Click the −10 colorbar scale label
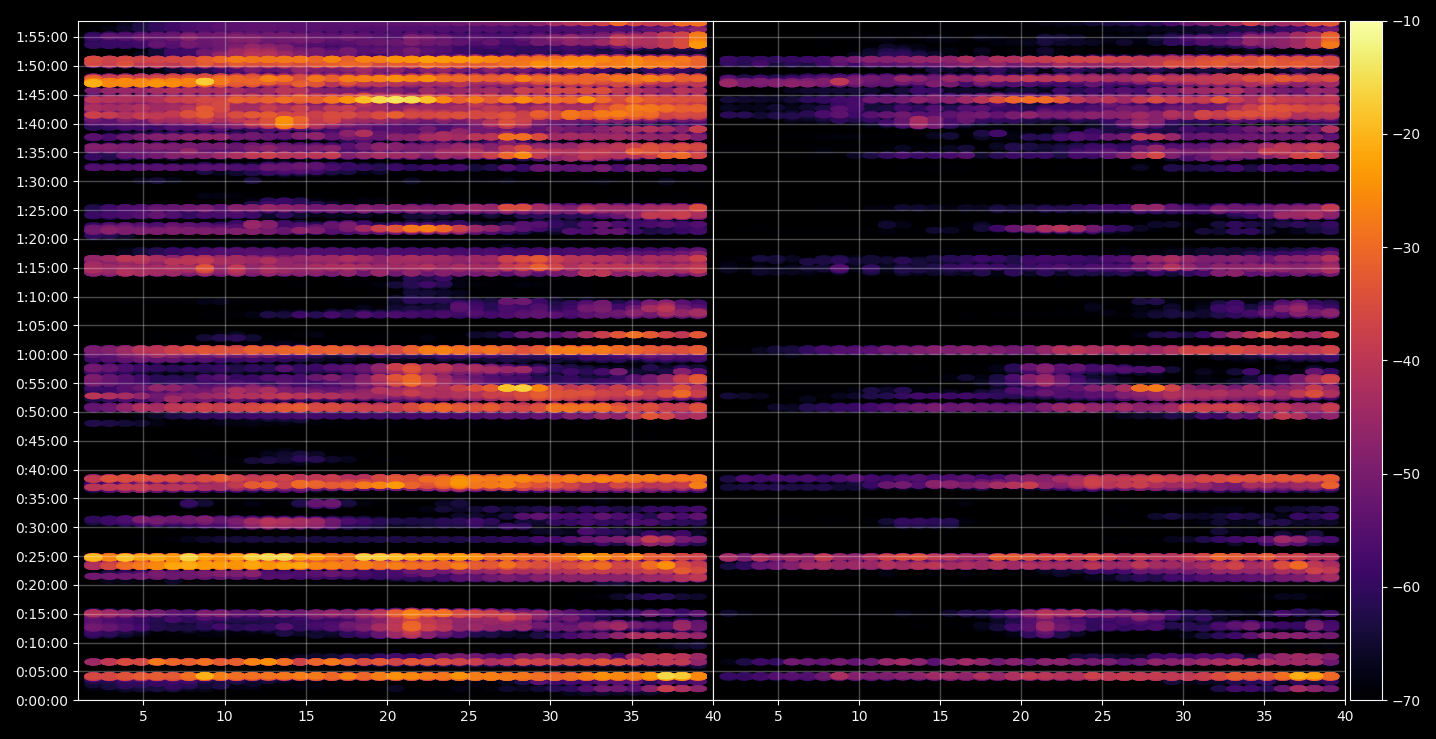The image size is (1436, 739). click(1405, 21)
